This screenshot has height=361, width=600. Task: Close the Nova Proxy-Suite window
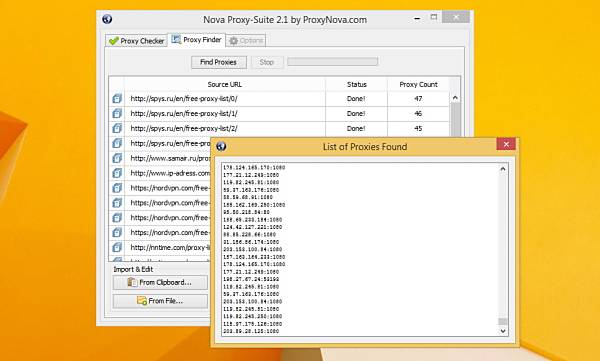tap(456, 17)
